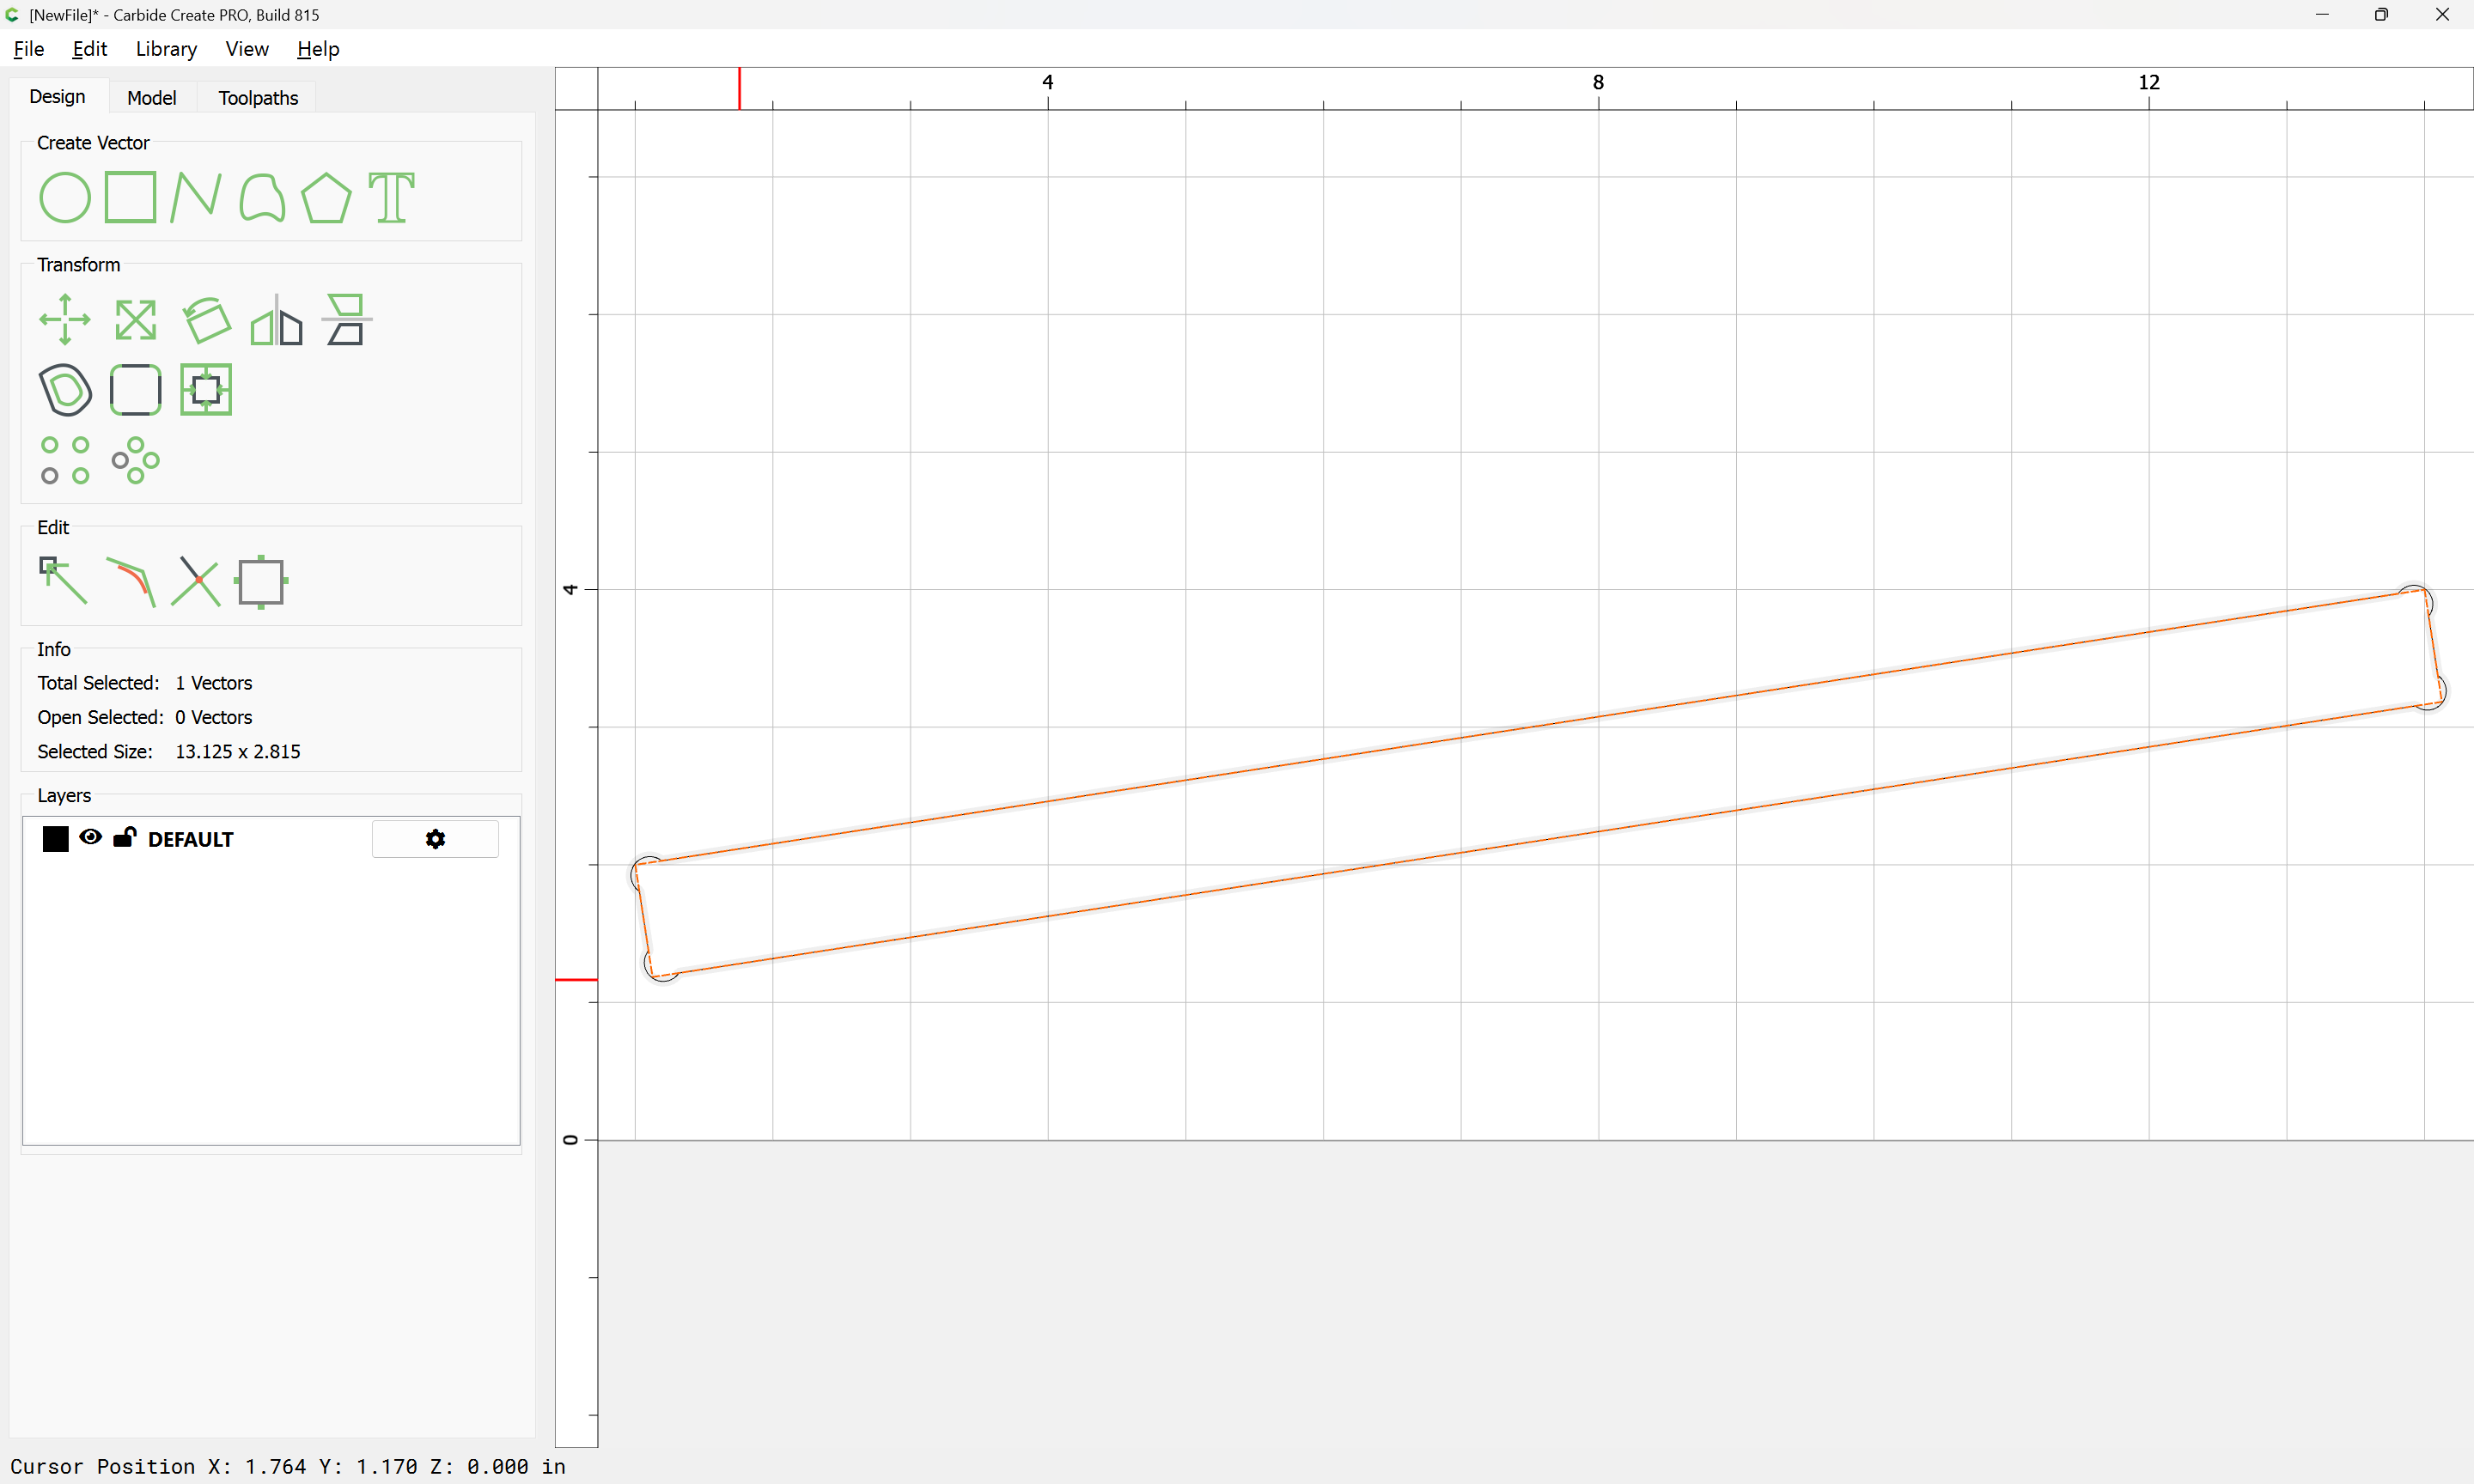The height and width of the screenshot is (1484, 2474).
Task: Switch to the Toolpaths tab
Action: coord(258,98)
